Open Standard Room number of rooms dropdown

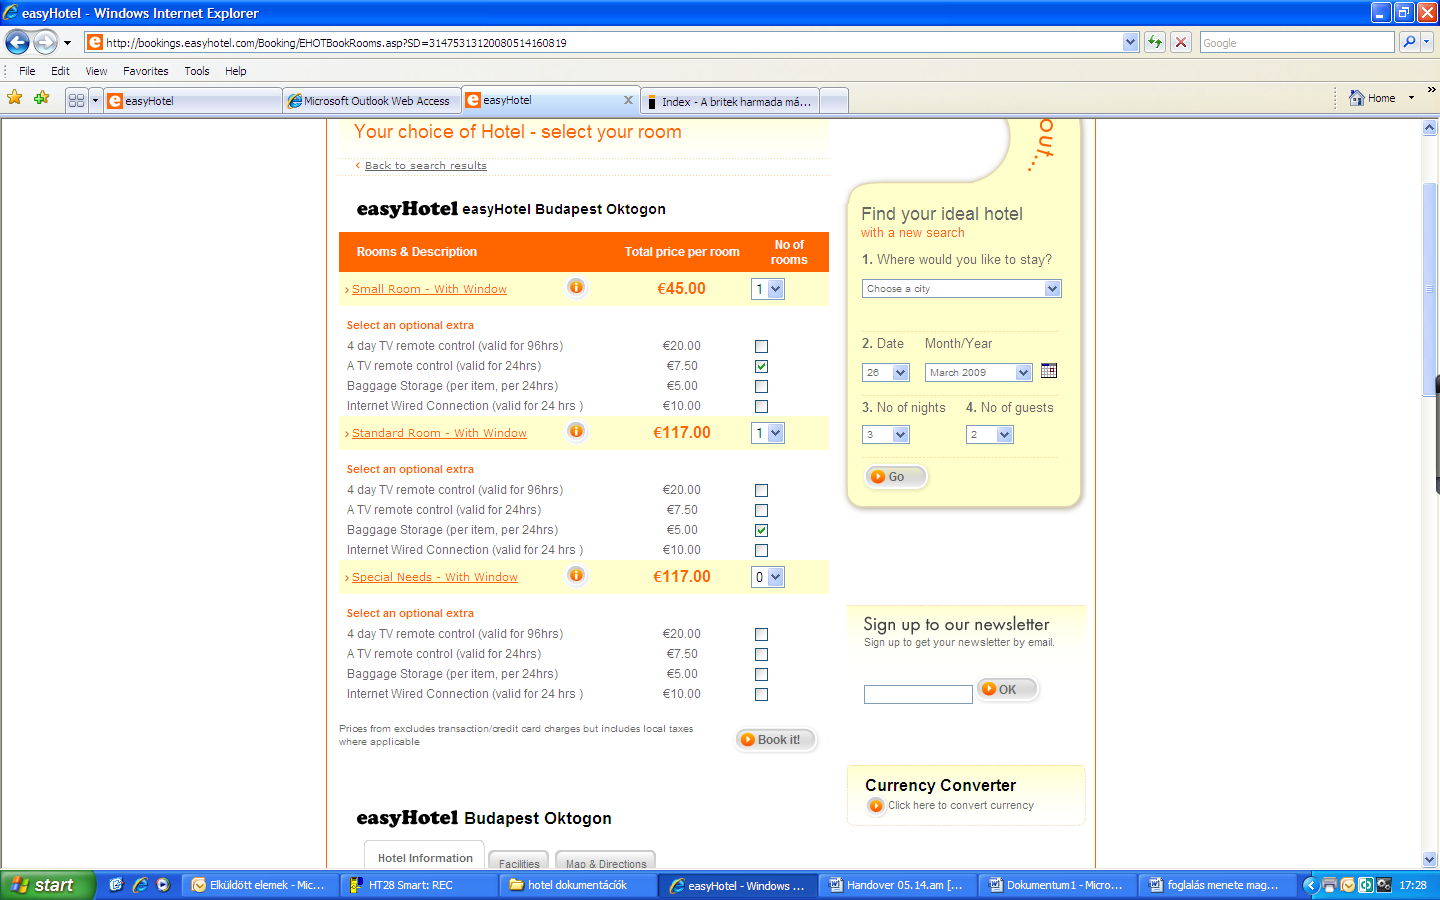click(x=768, y=433)
